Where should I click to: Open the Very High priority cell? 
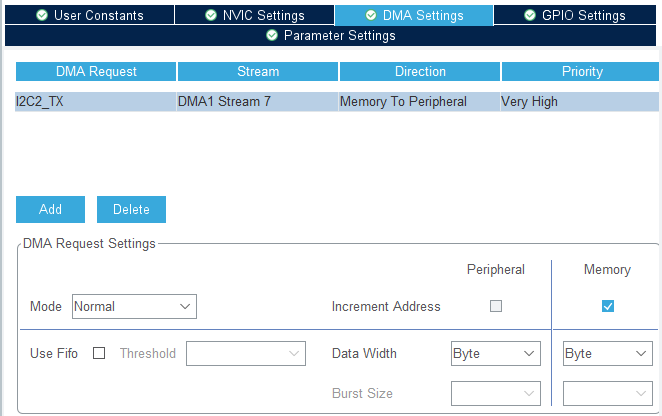coord(579,102)
